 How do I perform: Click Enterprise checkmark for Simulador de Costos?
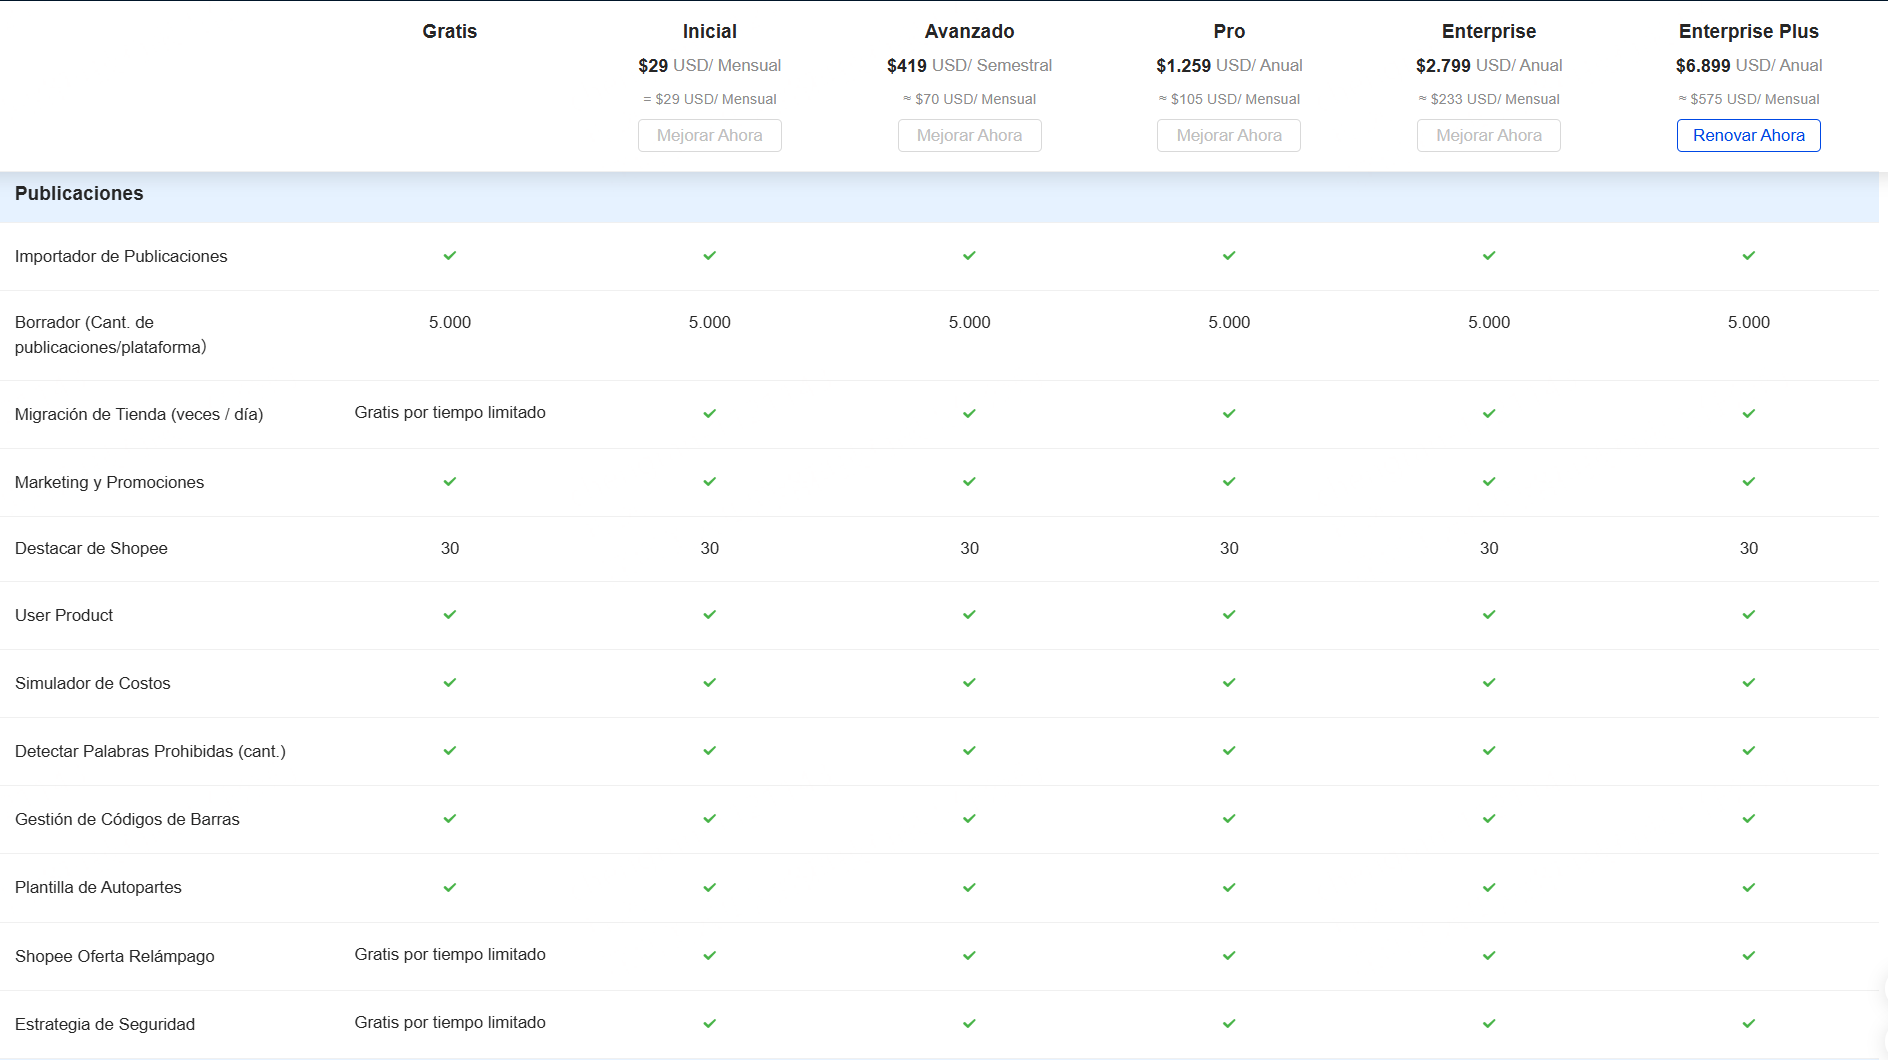tap(1489, 683)
